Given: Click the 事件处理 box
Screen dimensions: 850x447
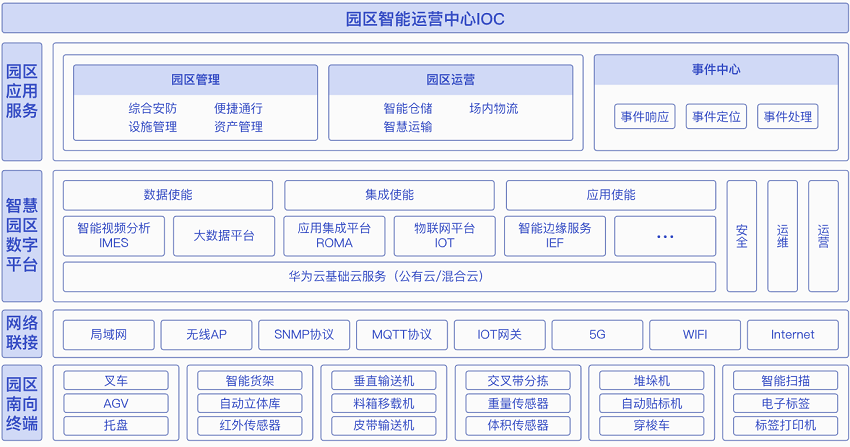Looking at the screenshot, I should pyautogui.click(x=788, y=116).
